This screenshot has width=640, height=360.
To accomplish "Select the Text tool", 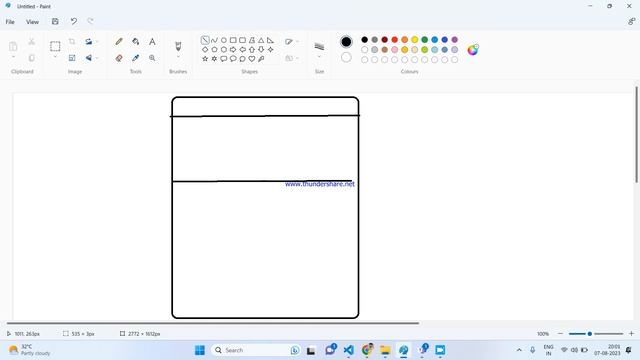I will click(152, 42).
